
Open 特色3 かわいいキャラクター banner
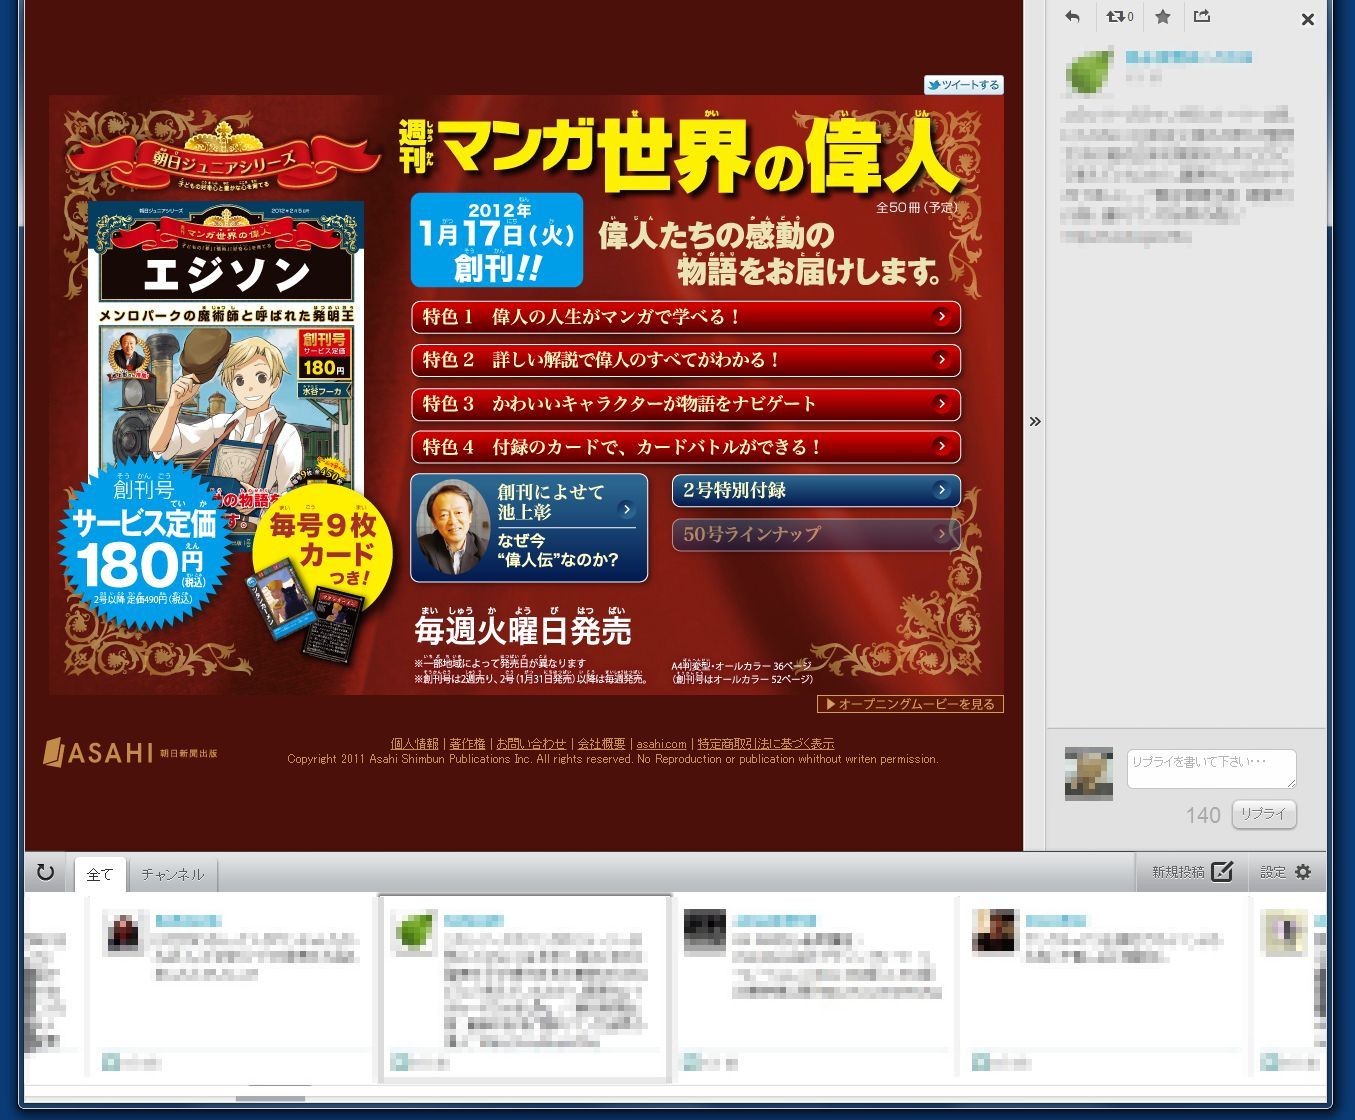(686, 404)
